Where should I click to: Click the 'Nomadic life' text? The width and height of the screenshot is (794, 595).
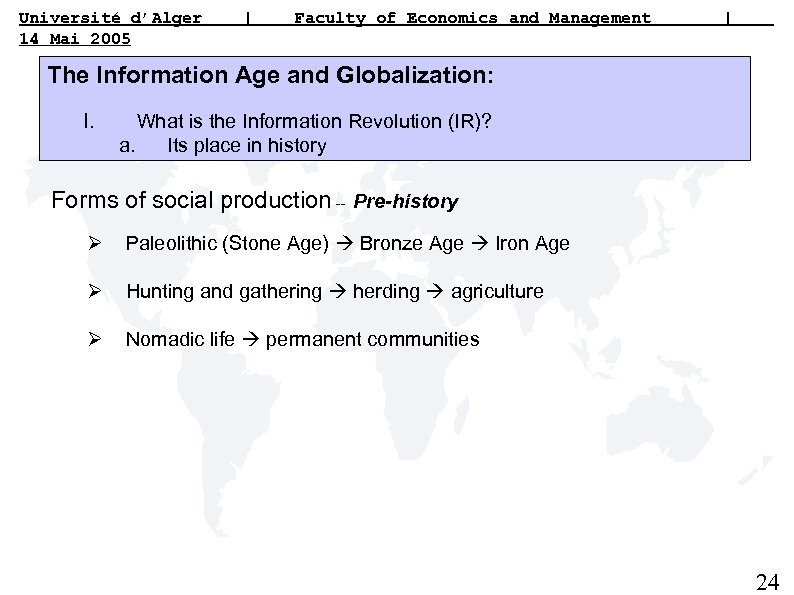180,339
